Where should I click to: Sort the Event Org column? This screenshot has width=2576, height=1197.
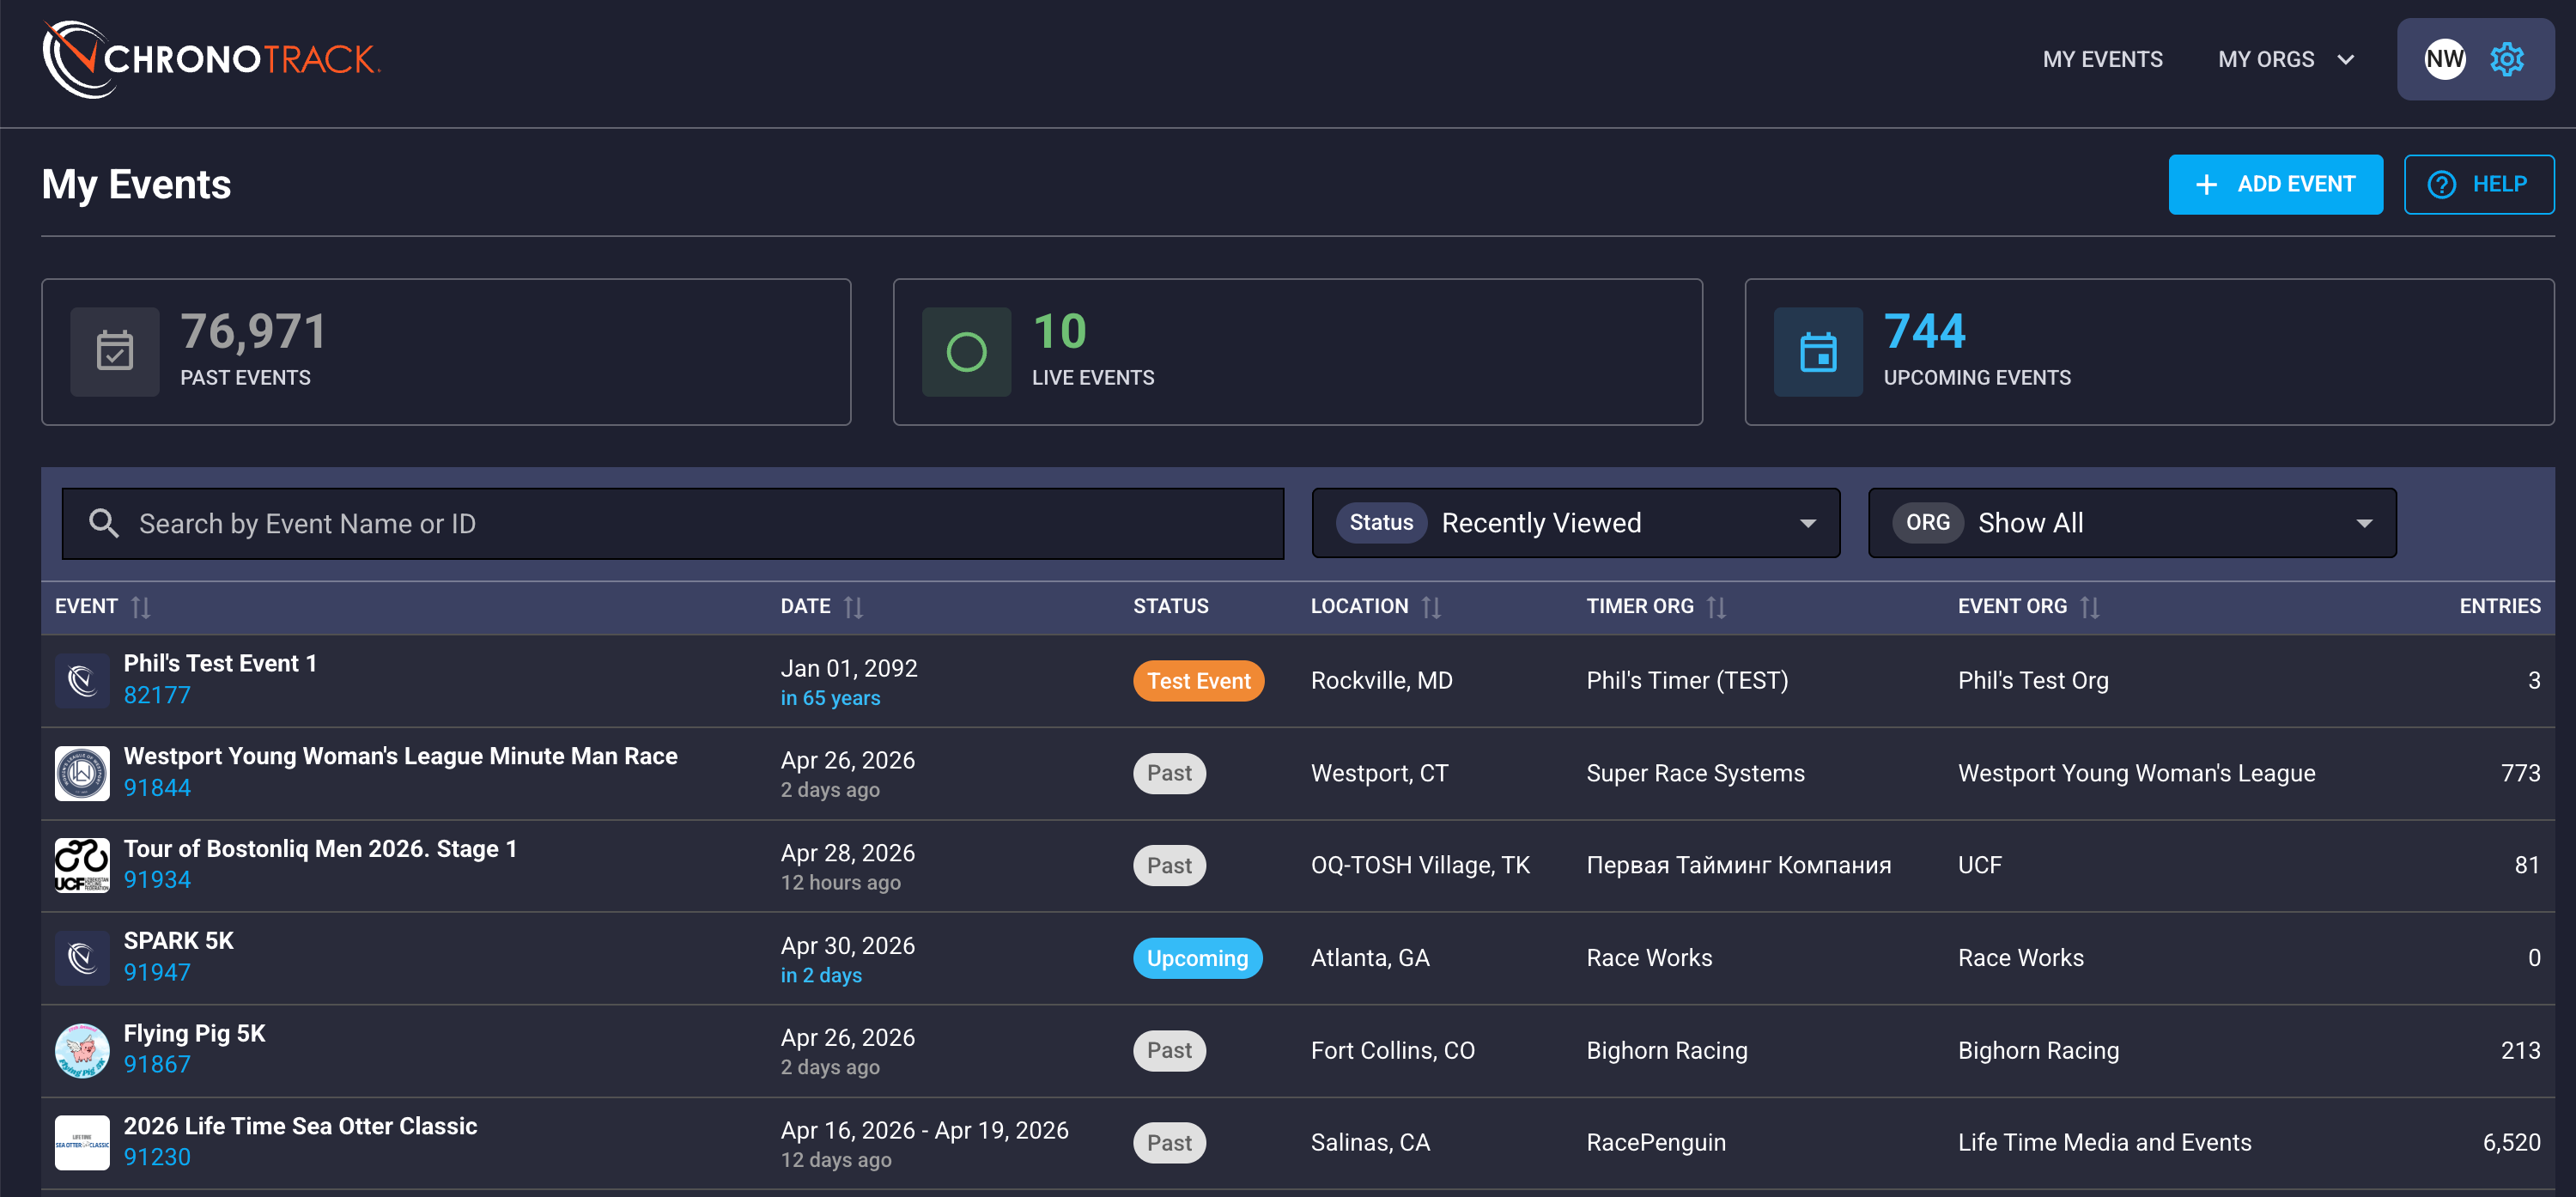pos(2090,607)
